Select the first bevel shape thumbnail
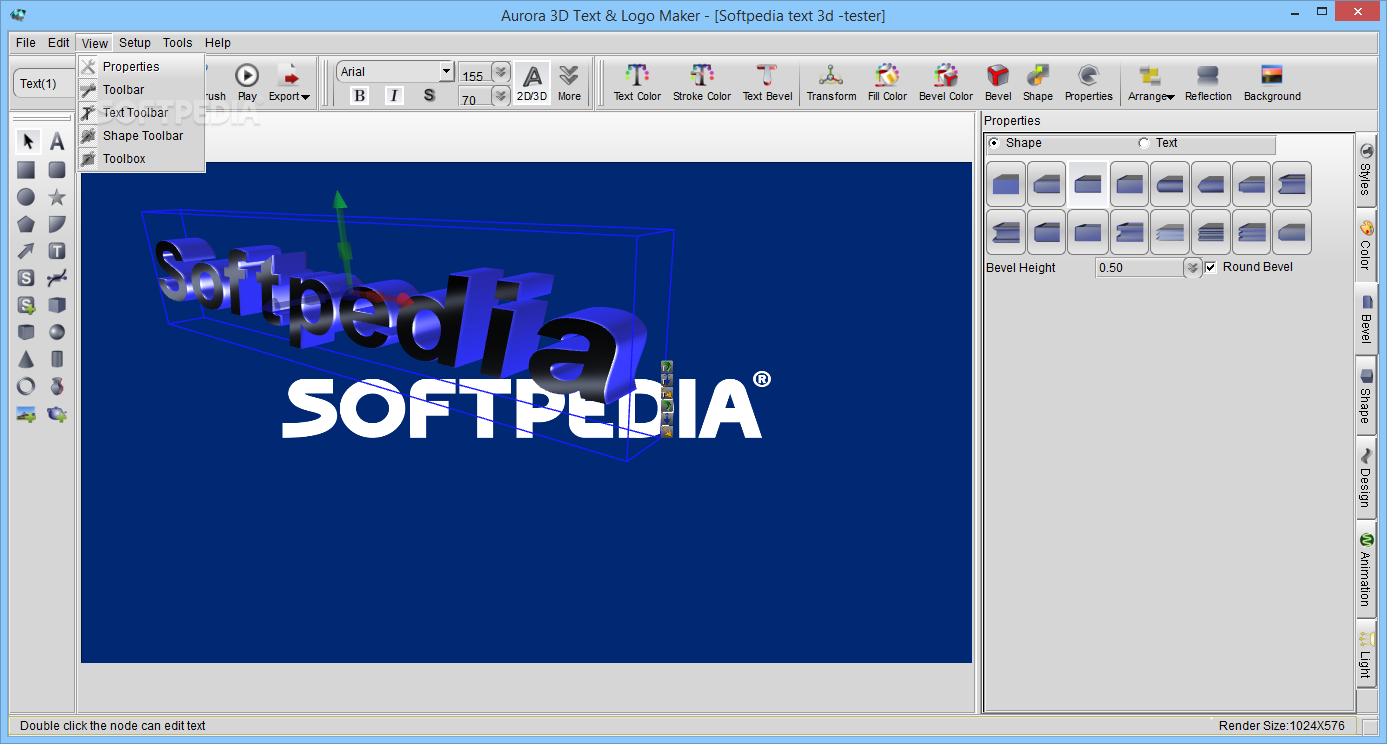Image resolution: width=1387 pixels, height=744 pixels. (x=1006, y=184)
